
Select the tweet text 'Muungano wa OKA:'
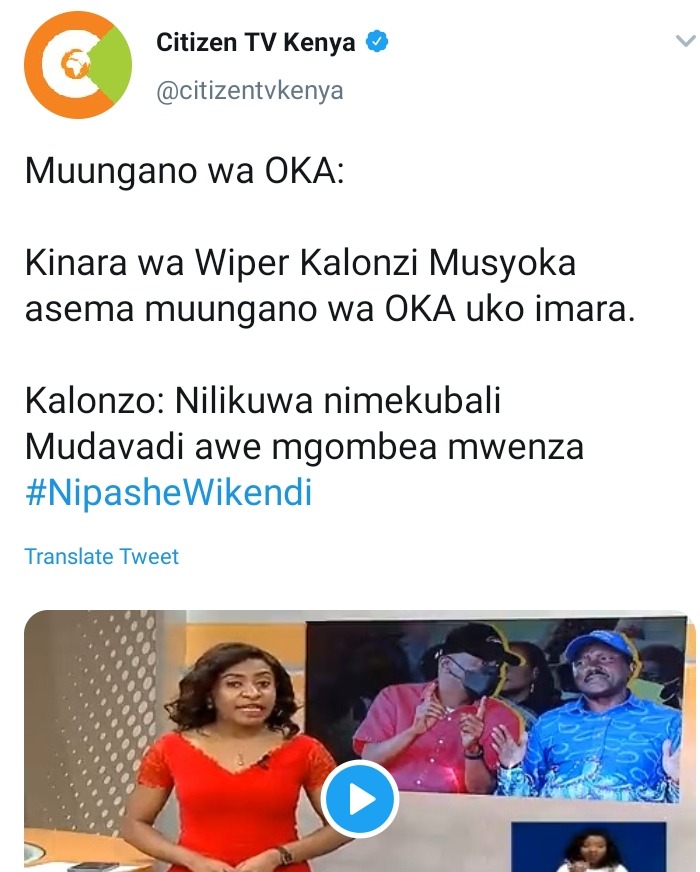click(185, 170)
